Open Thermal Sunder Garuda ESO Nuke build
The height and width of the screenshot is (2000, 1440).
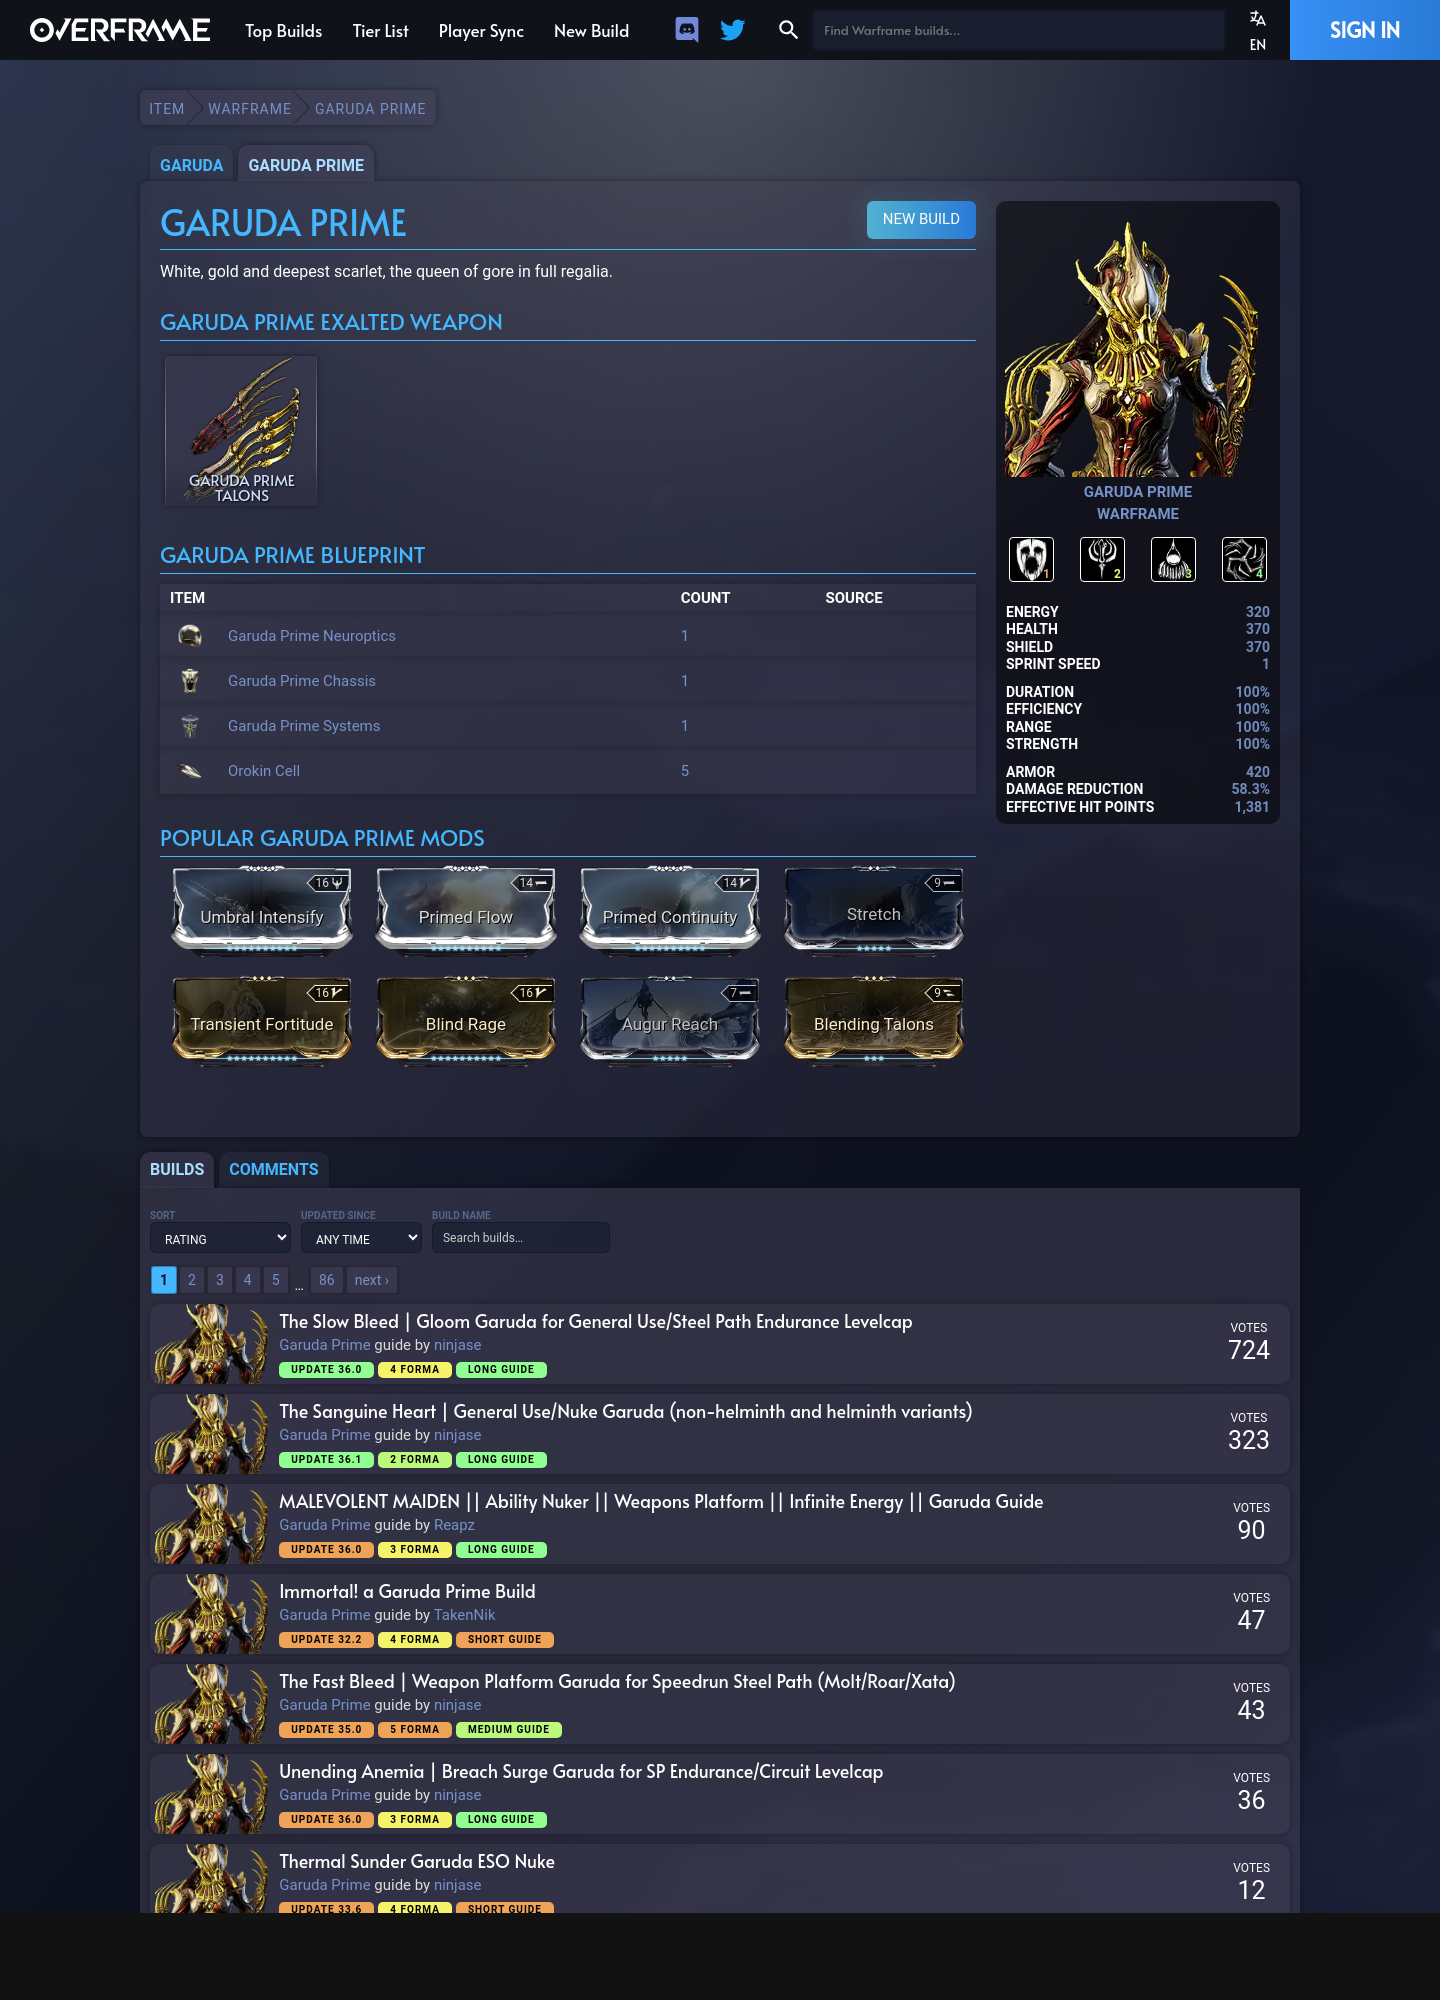pyautogui.click(x=417, y=1861)
